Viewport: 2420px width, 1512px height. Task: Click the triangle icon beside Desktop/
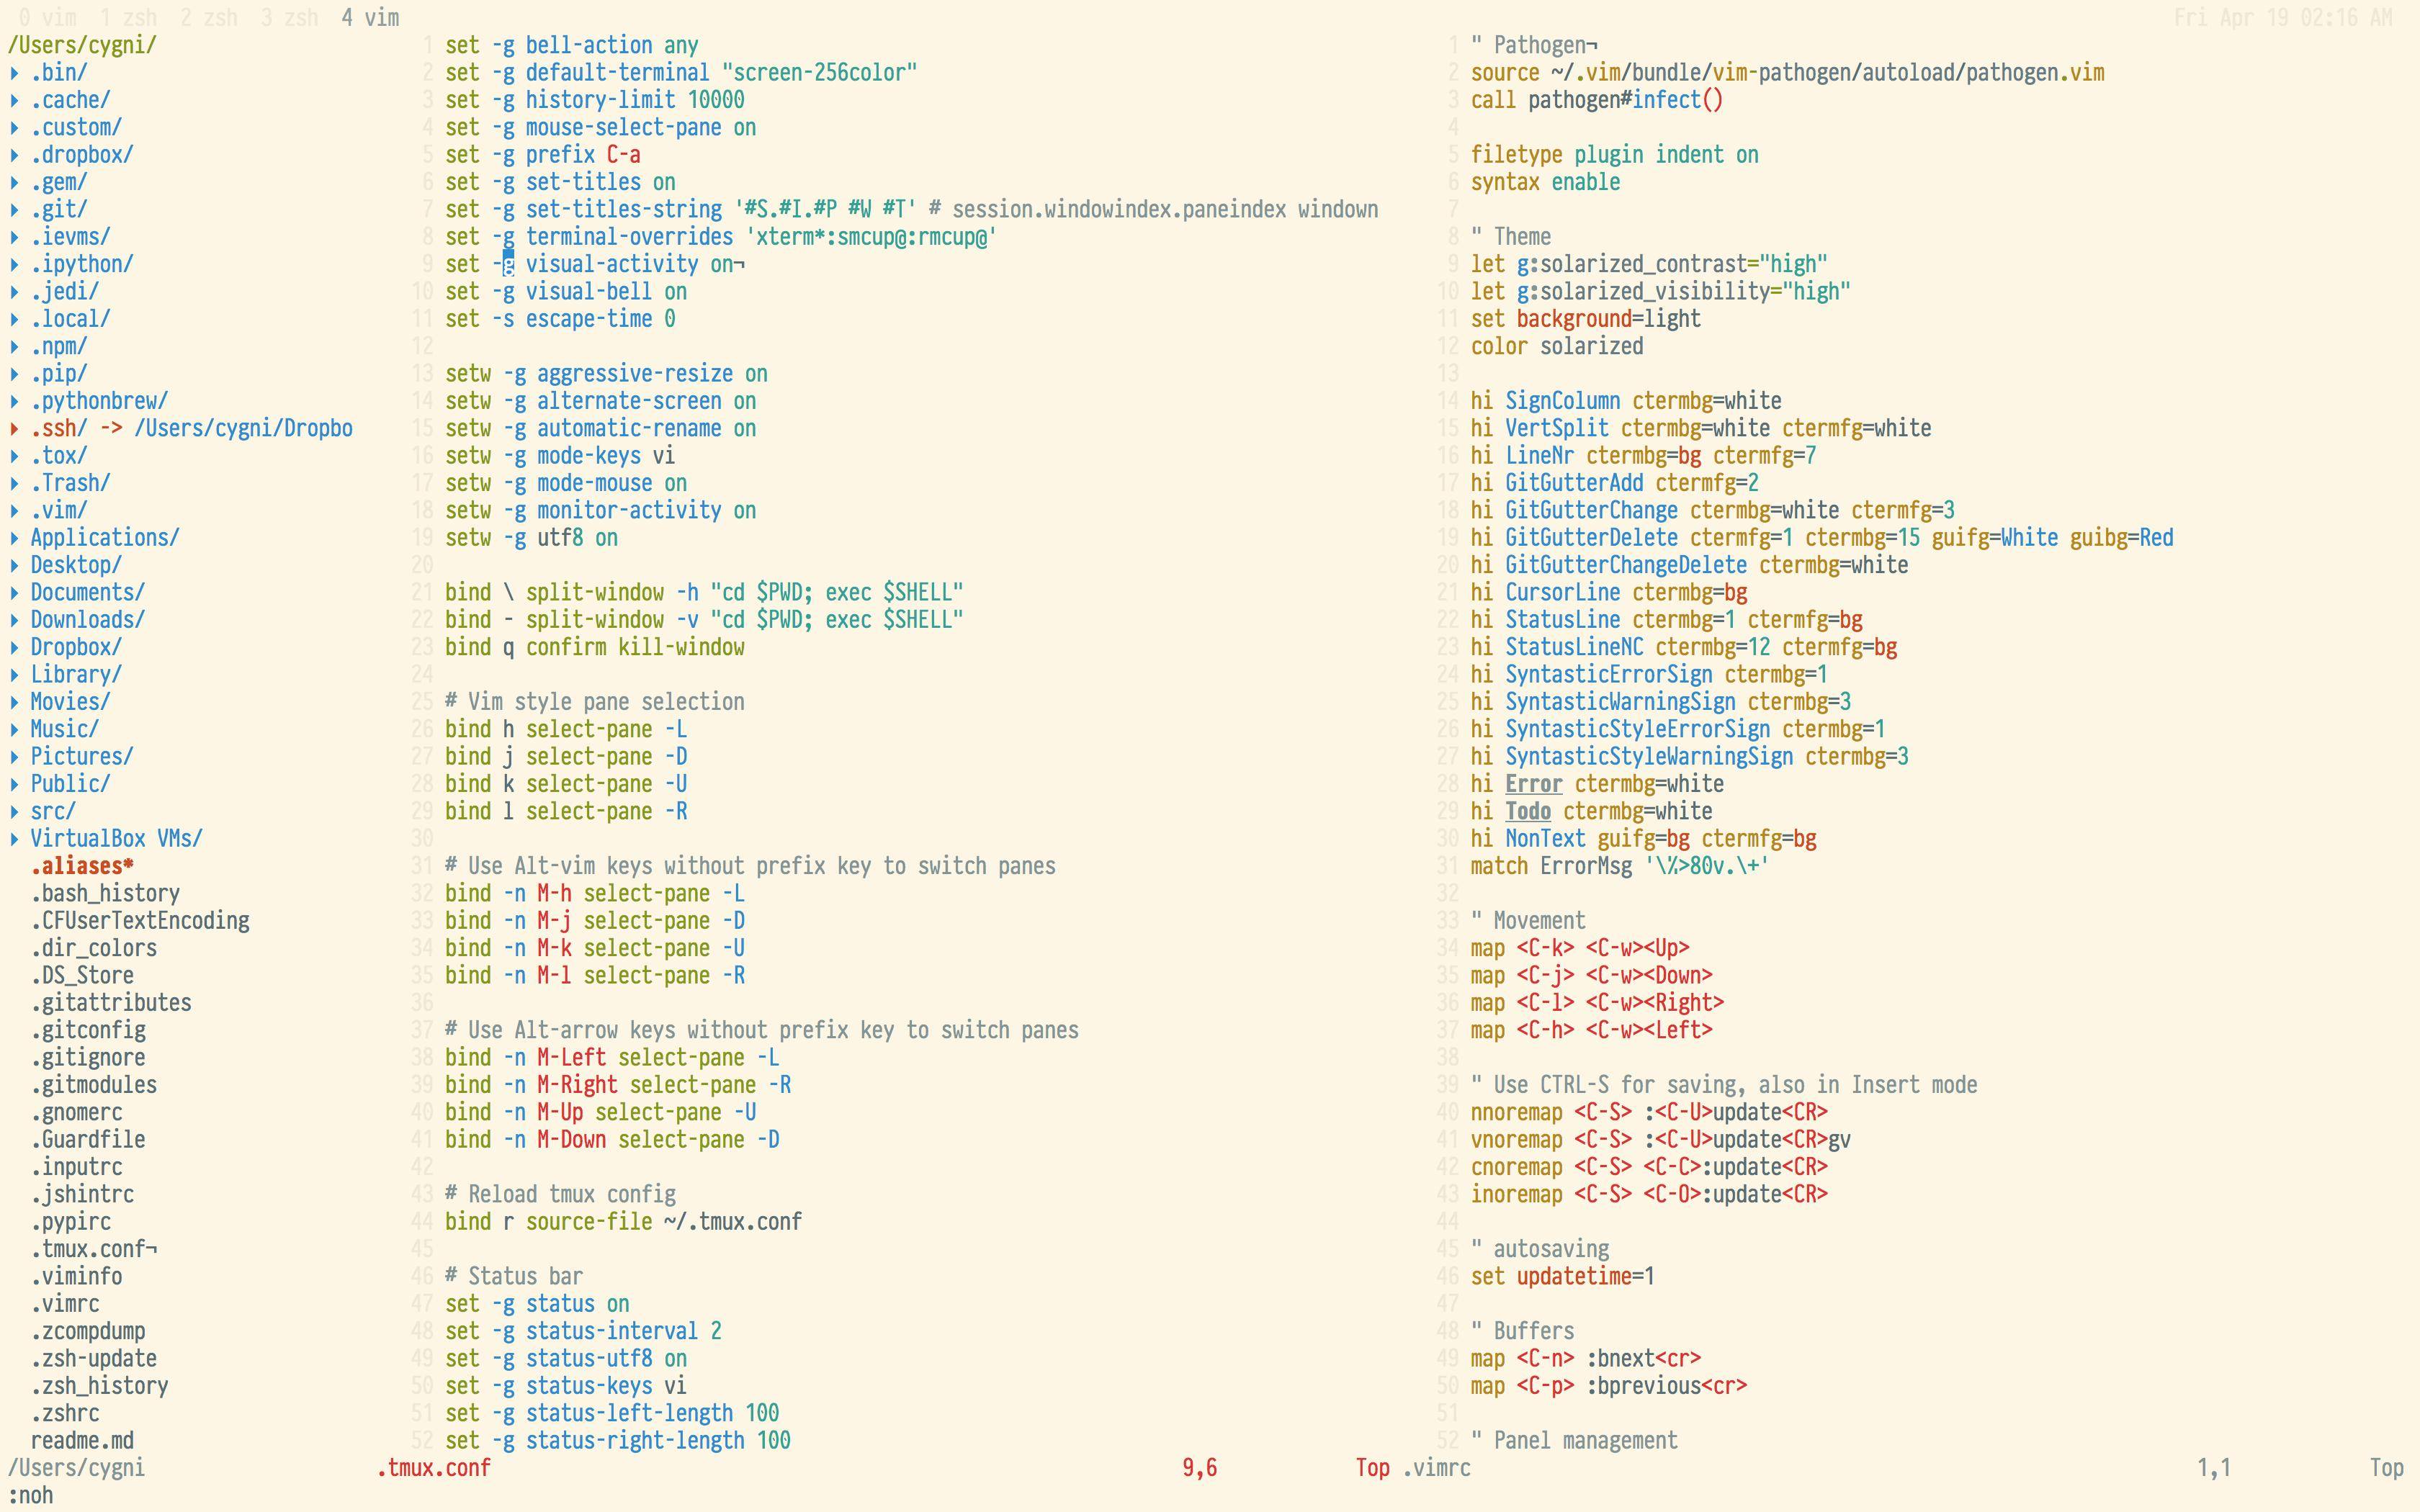coord(15,566)
